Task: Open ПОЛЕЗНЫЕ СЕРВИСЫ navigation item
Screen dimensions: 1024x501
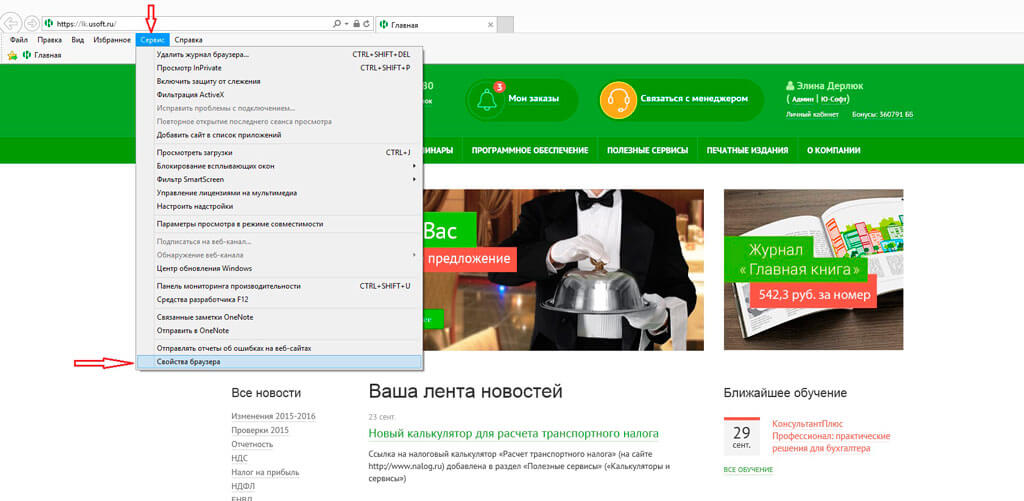Action: click(647, 150)
